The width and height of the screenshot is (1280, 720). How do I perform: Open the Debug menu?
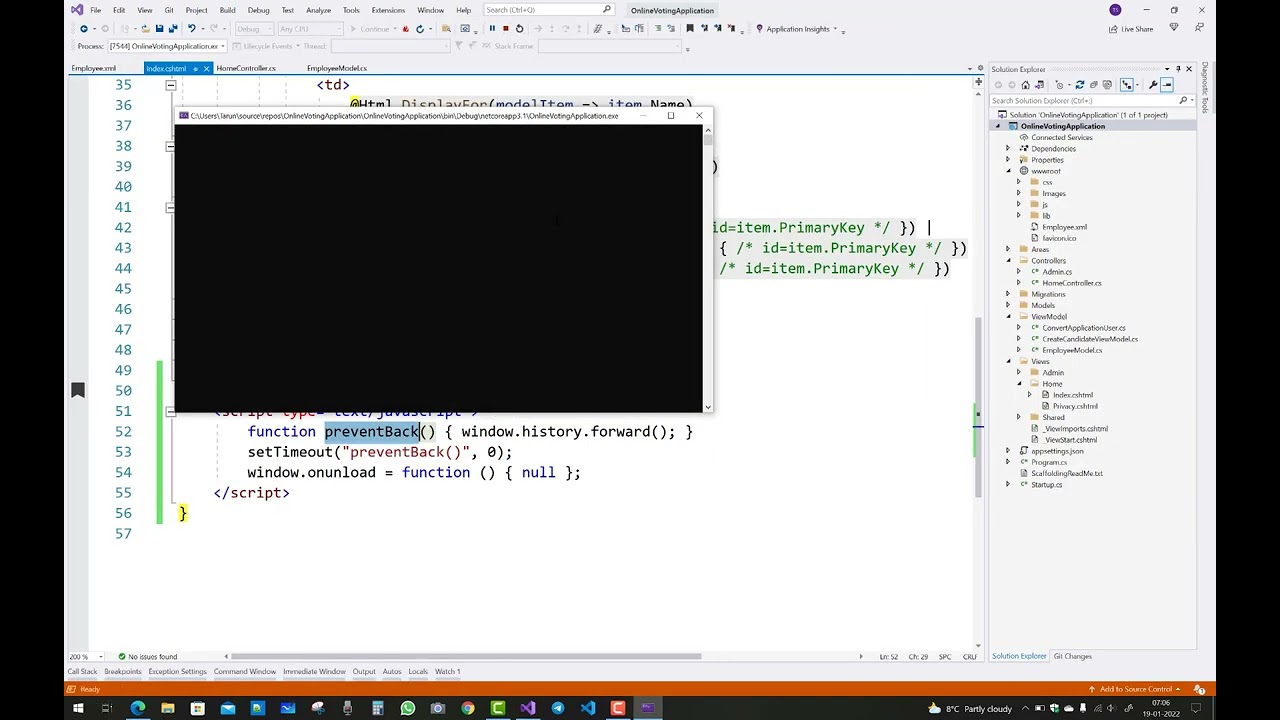click(258, 10)
